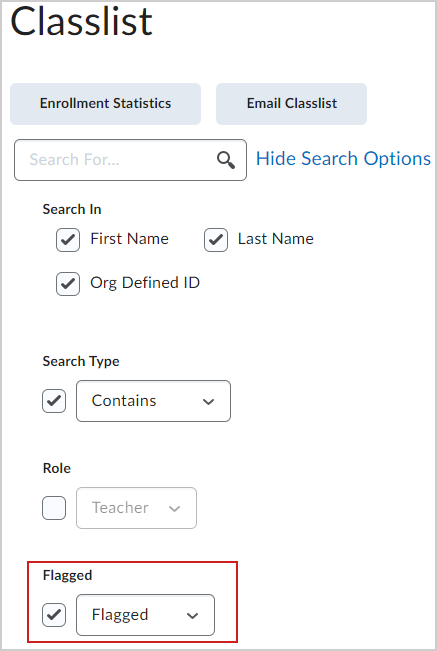
Task: Click the Email Classlist button
Action: 291,103
